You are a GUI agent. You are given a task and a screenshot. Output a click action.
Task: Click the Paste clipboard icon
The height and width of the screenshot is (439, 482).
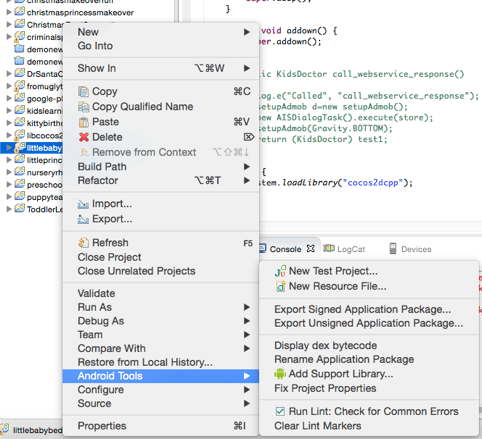83,122
